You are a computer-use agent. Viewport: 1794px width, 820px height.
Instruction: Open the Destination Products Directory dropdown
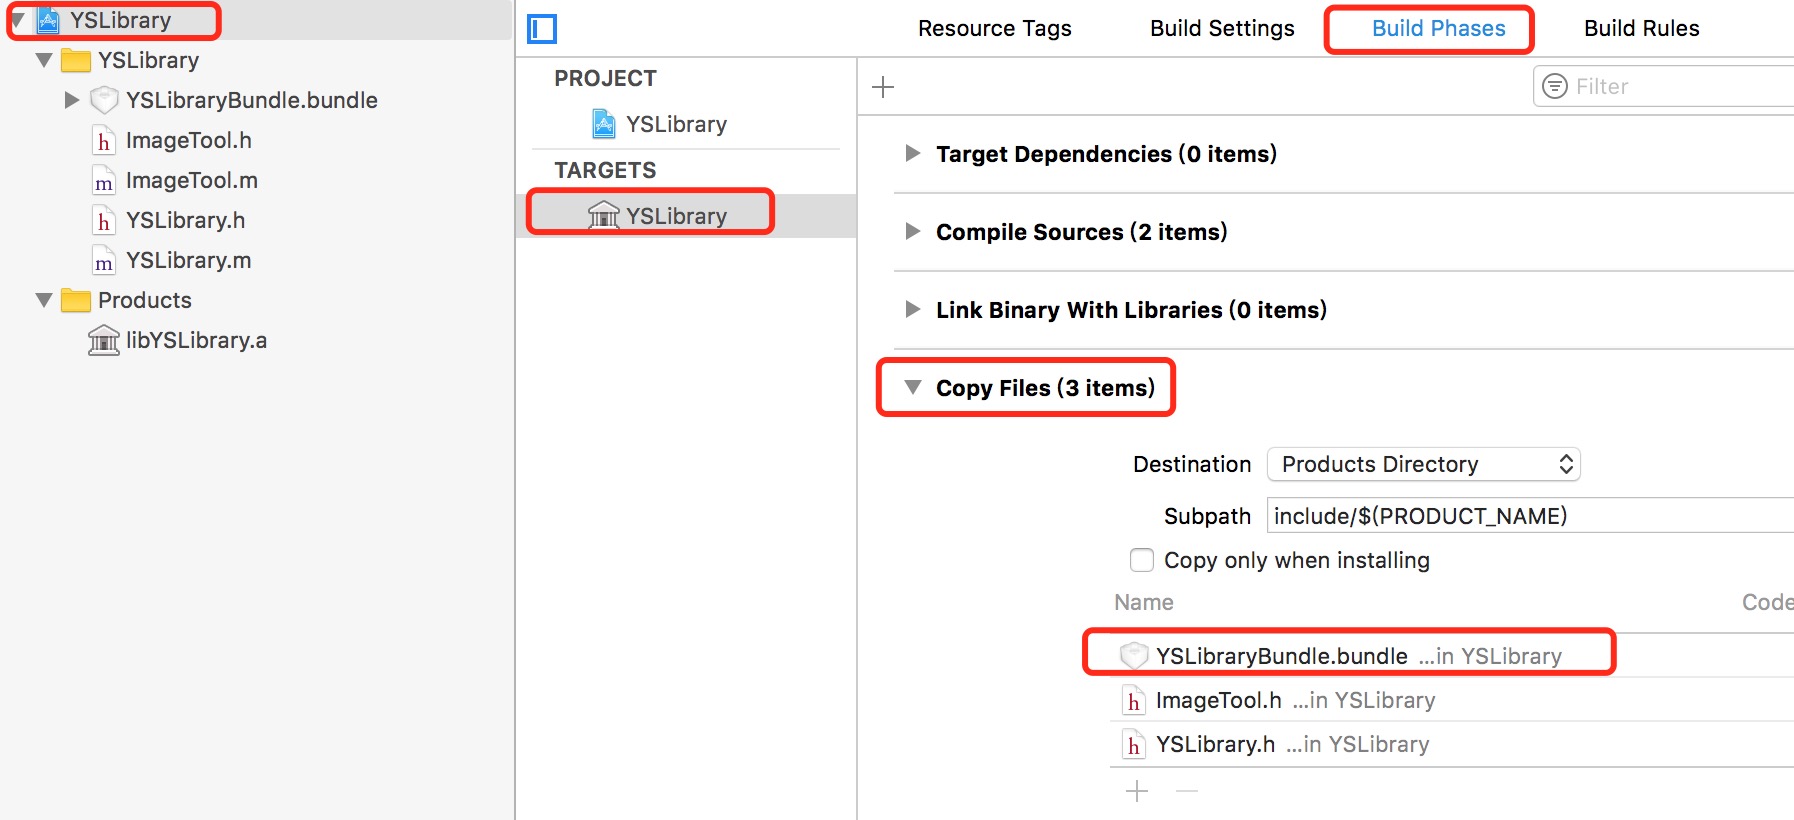pos(1423,464)
